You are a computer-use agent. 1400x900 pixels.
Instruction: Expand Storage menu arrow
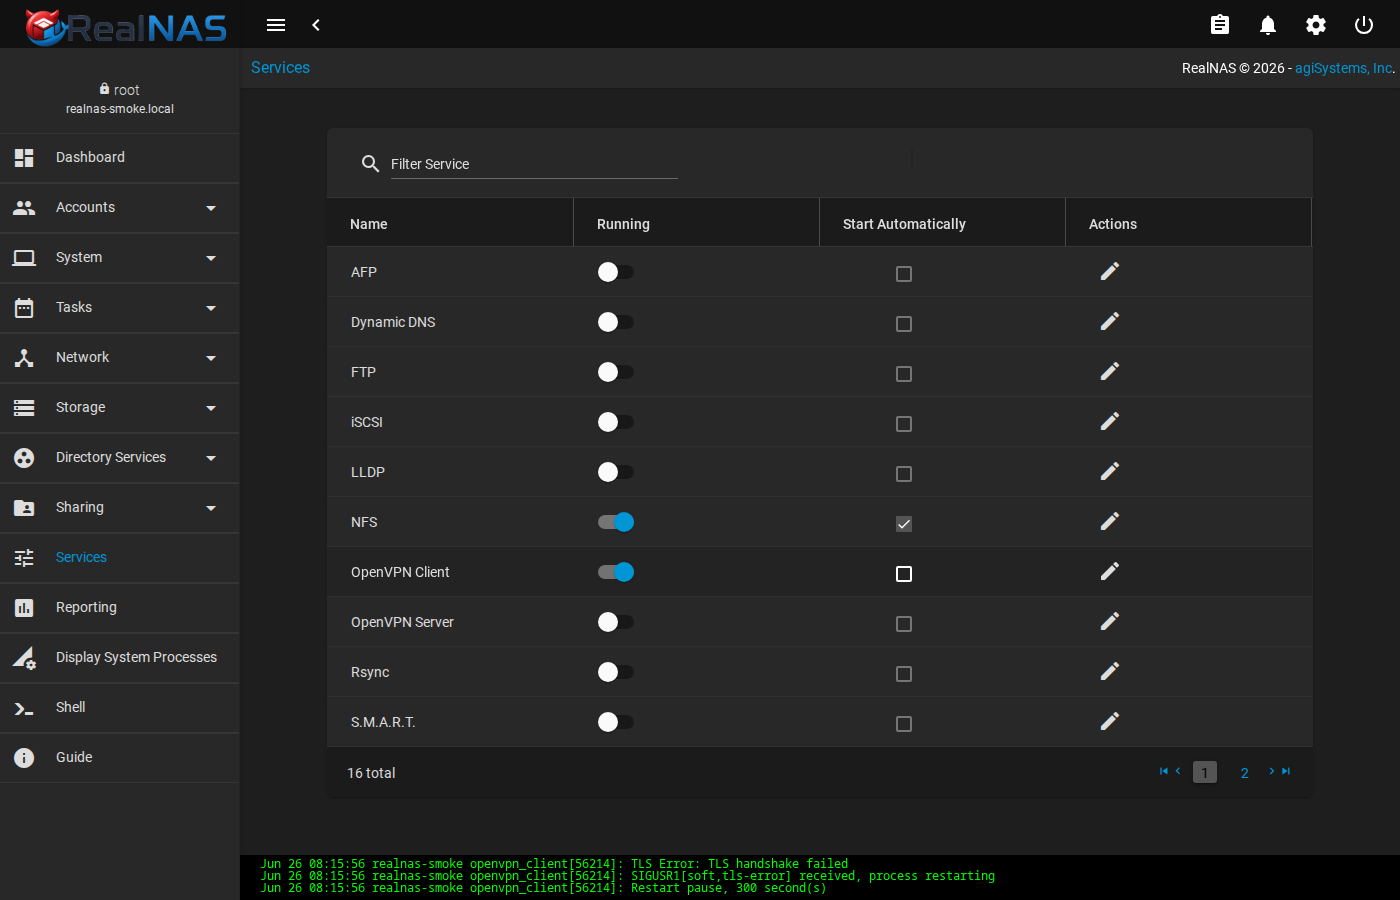click(211, 408)
